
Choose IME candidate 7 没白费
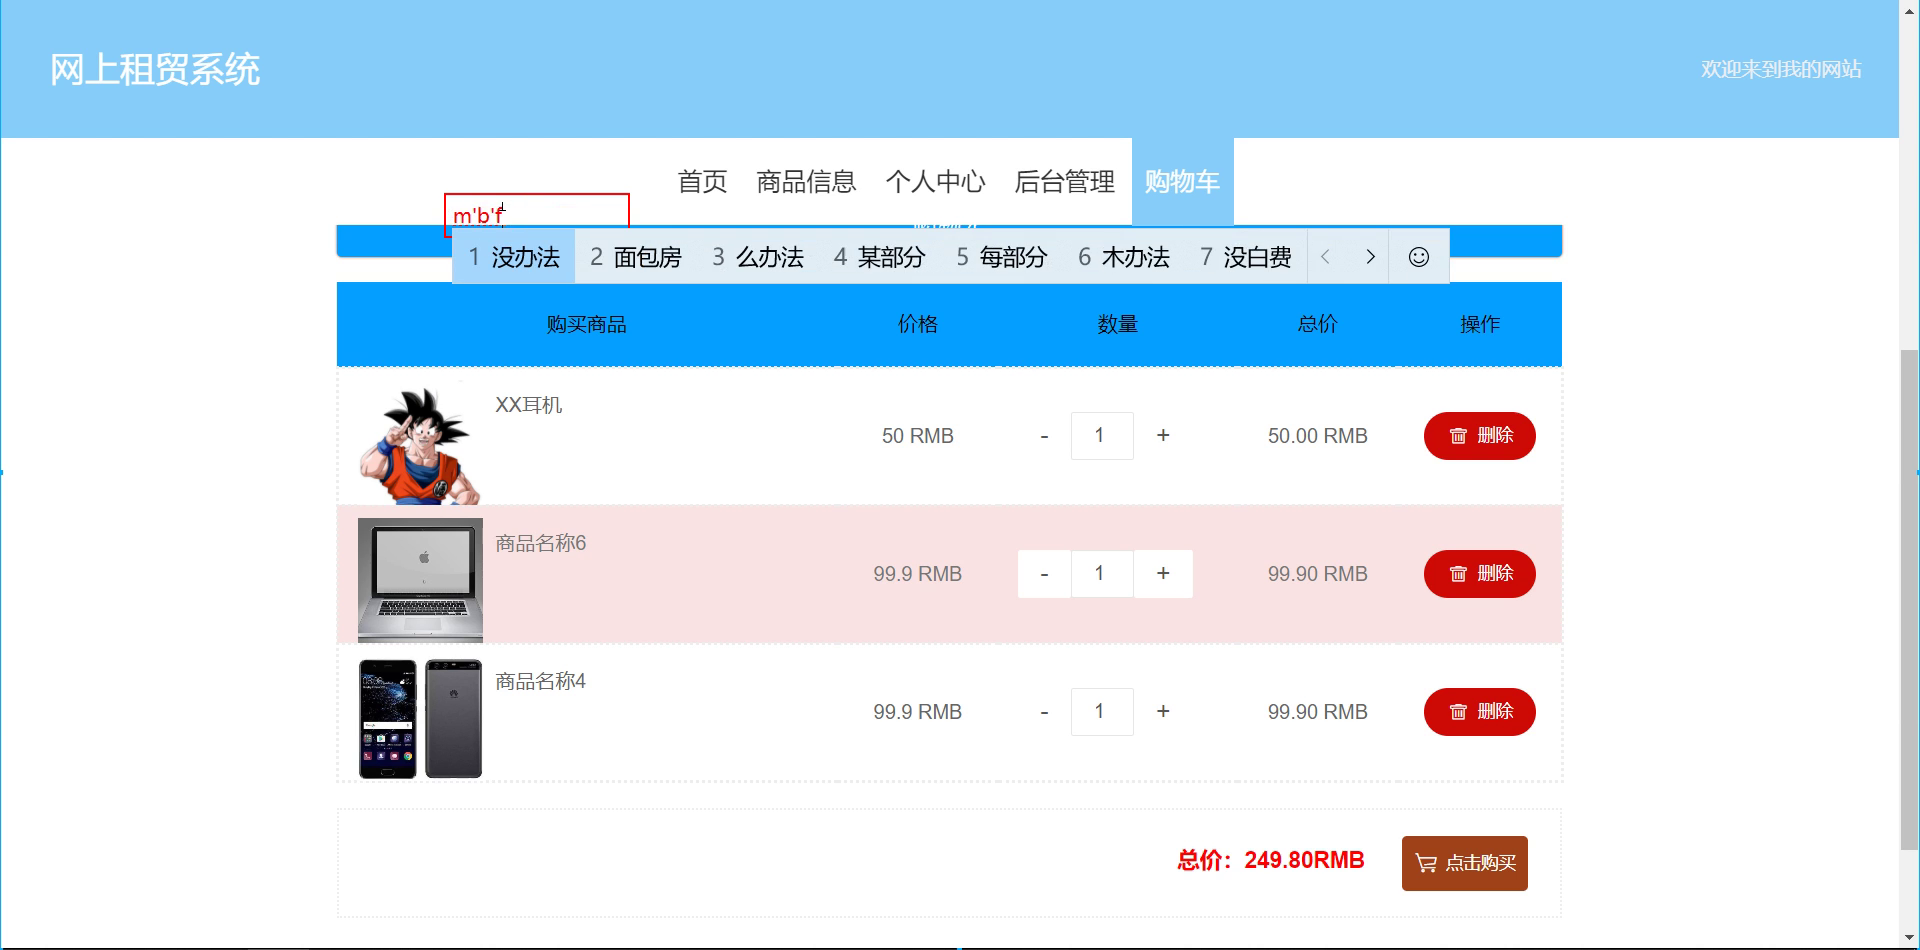click(1245, 257)
